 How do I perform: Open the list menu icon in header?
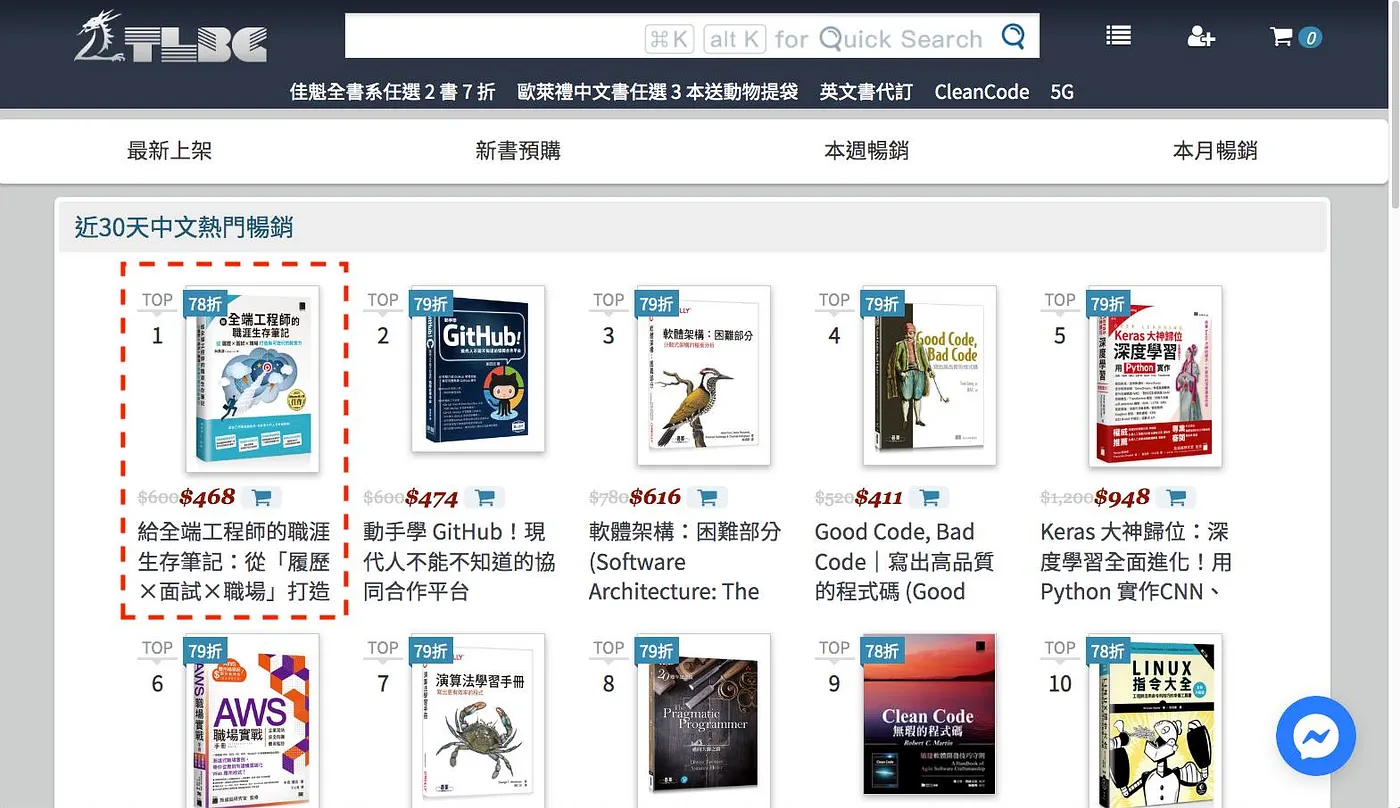point(1118,36)
